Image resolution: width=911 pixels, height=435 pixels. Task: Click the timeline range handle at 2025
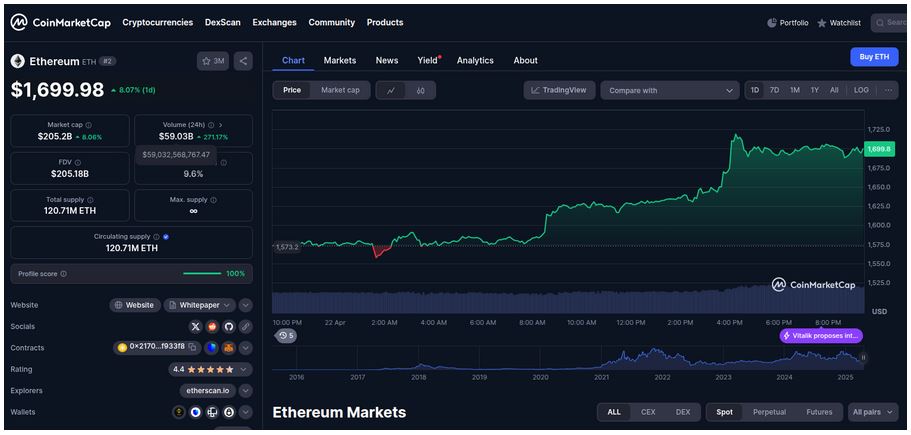[x=863, y=358]
